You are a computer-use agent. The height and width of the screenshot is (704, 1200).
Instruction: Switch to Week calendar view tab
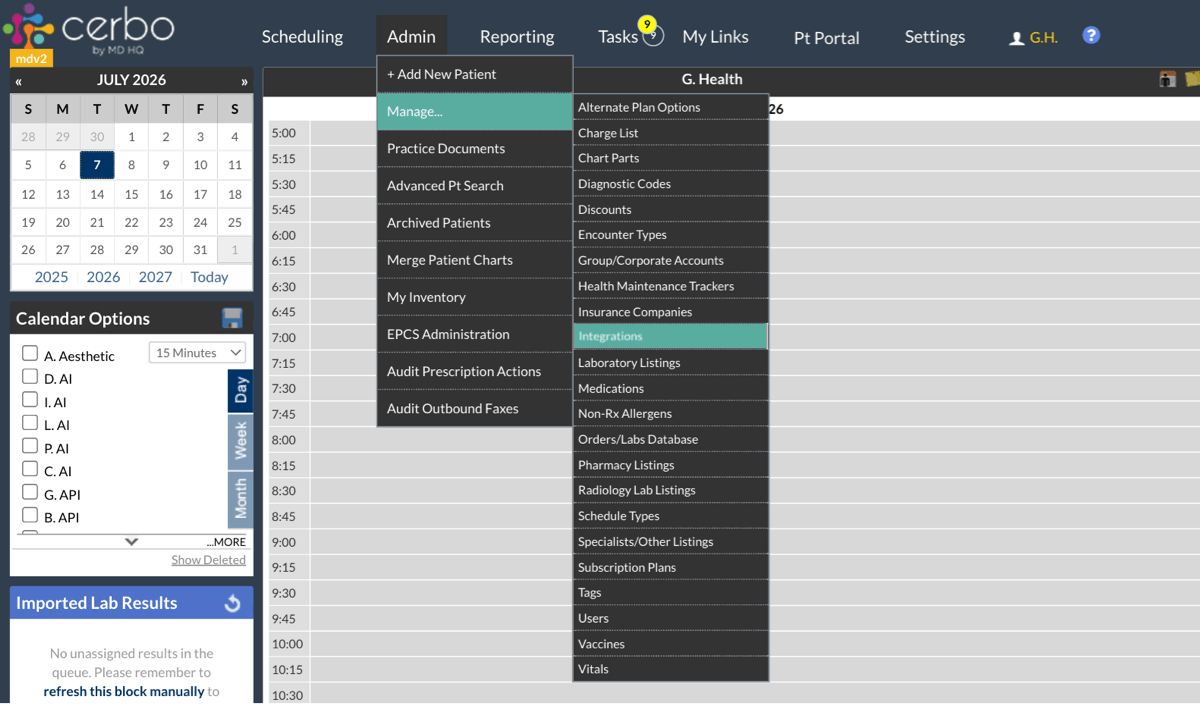click(x=240, y=441)
